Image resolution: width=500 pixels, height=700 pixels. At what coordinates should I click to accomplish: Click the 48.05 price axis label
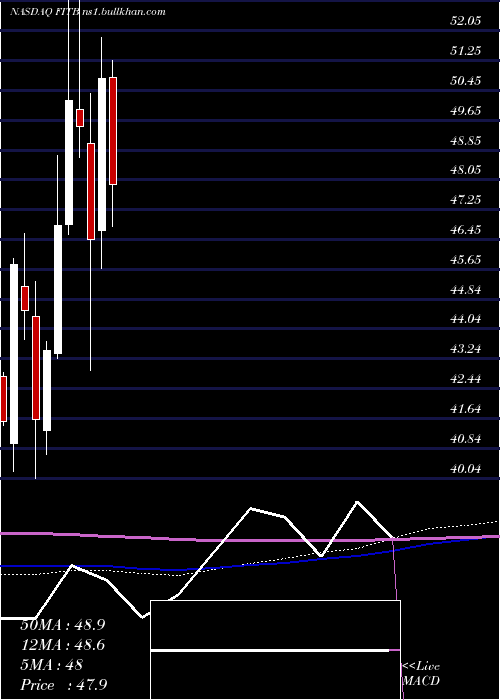coord(466,170)
